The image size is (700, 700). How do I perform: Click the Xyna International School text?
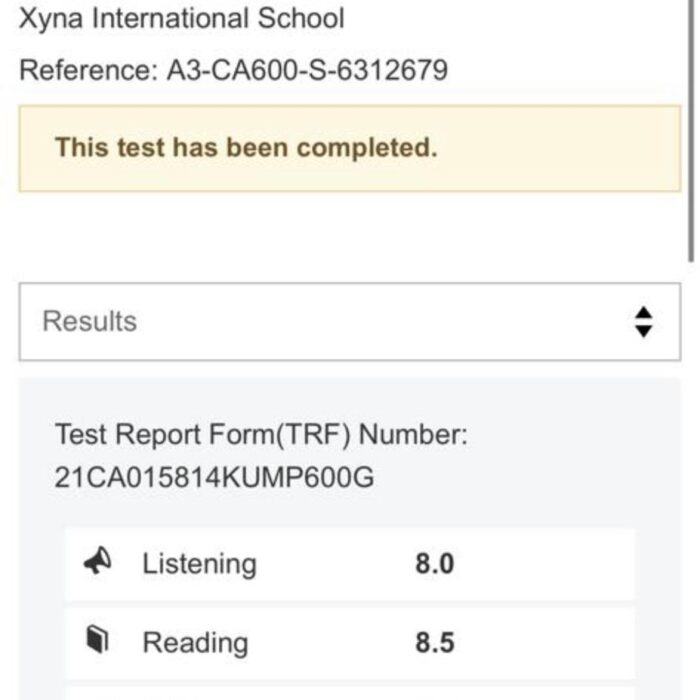(182, 19)
